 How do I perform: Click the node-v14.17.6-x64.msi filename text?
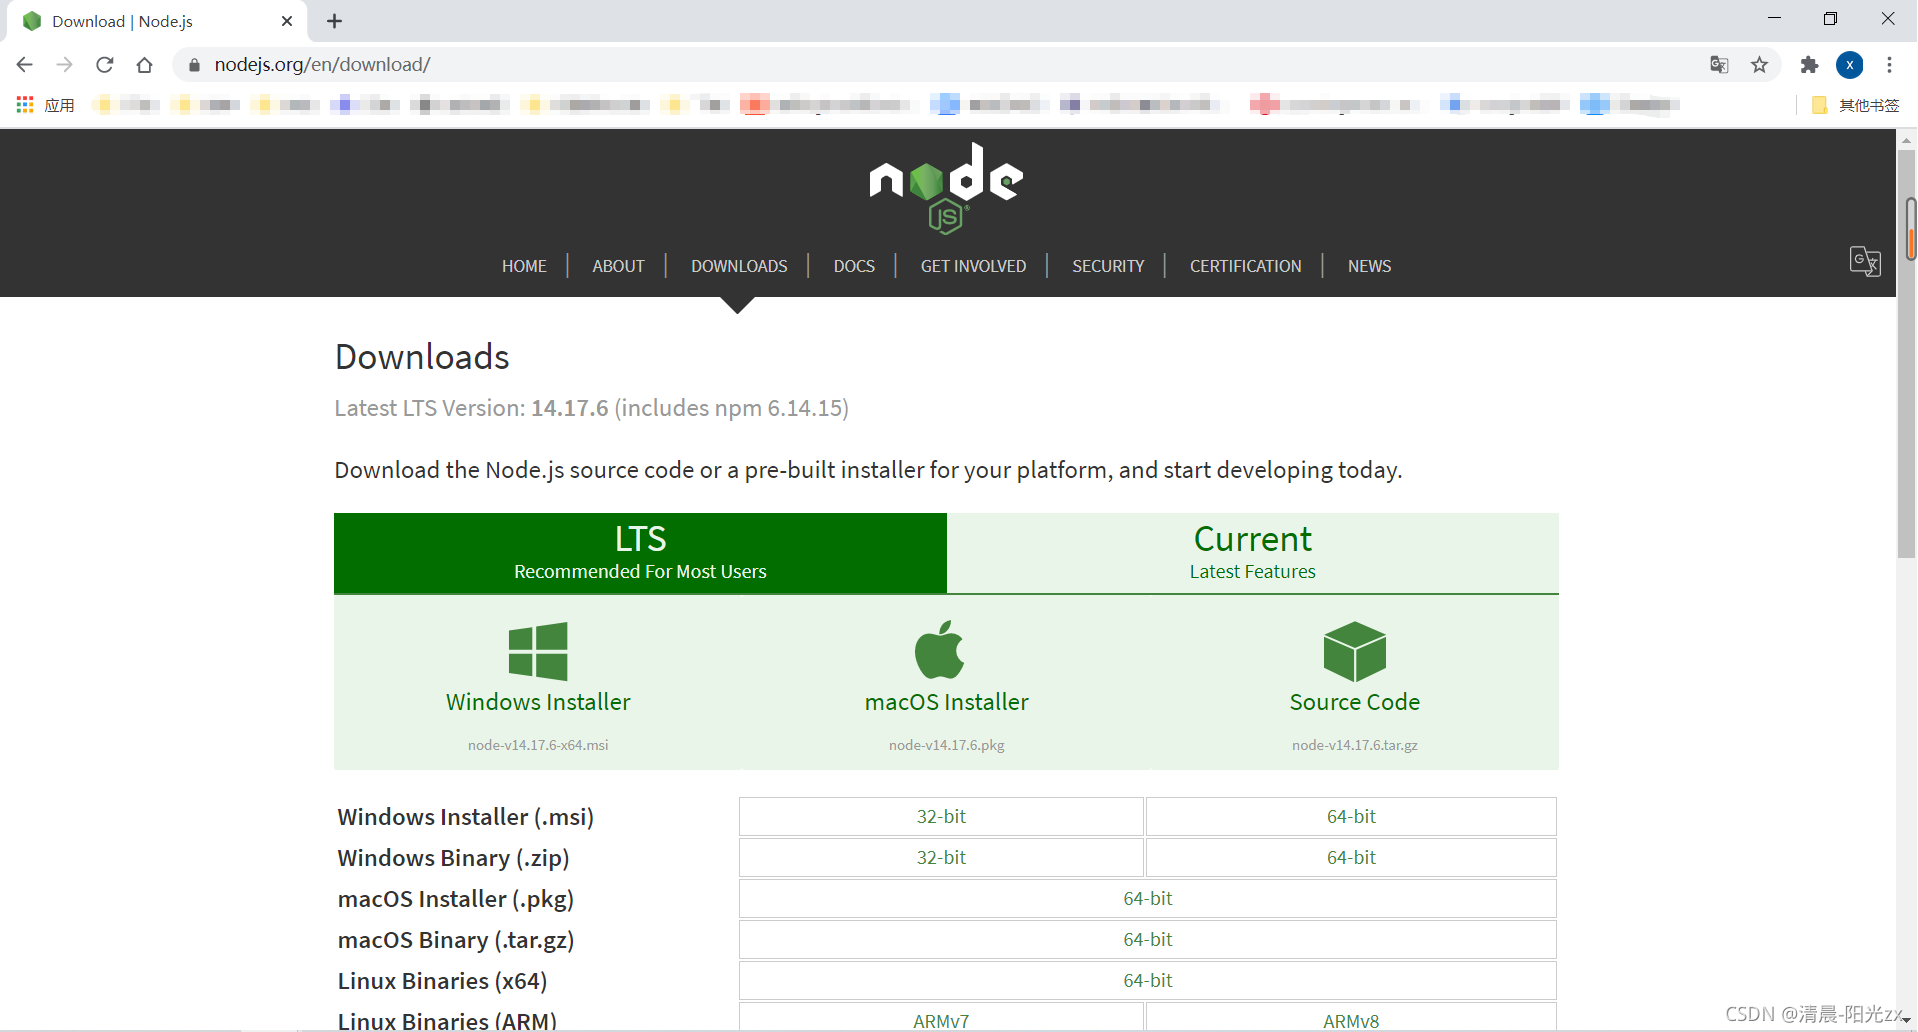(538, 745)
